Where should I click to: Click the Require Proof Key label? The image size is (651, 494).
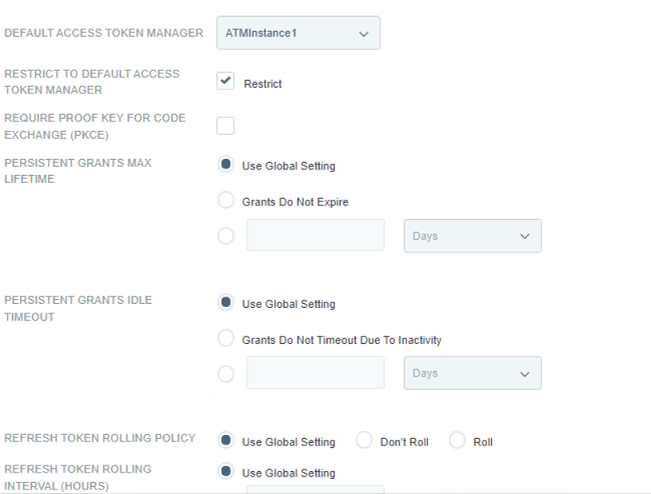(95, 126)
